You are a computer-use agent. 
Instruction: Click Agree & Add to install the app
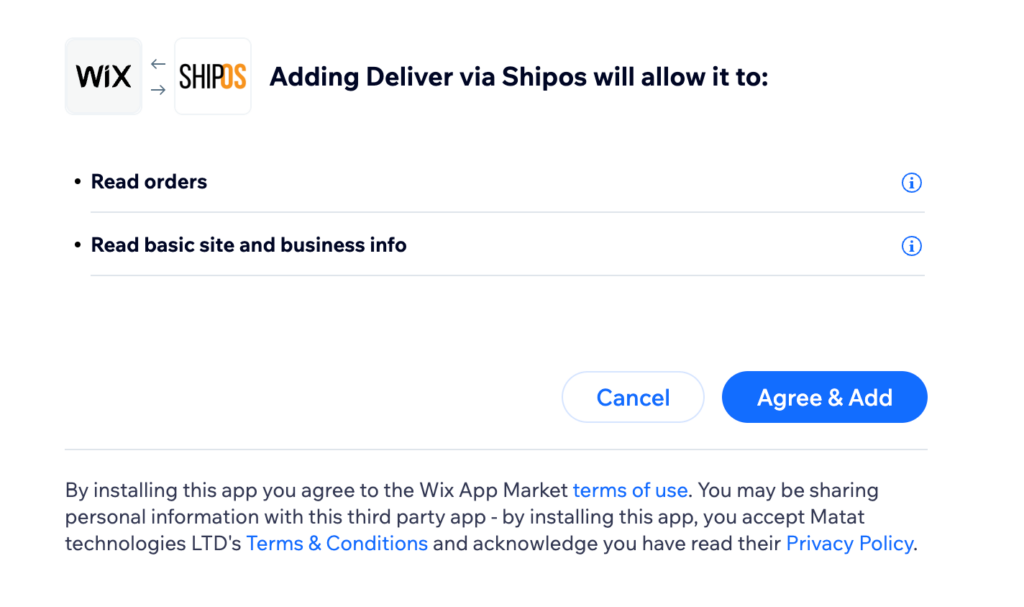click(x=824, y=397)
